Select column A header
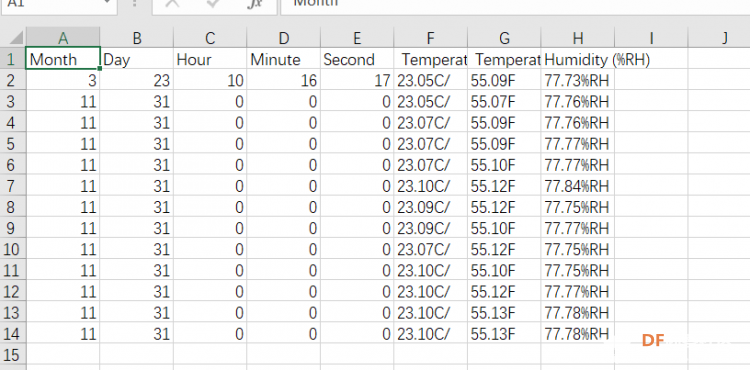The width and height of the screenshot is (750, 370). click(63, 38)
